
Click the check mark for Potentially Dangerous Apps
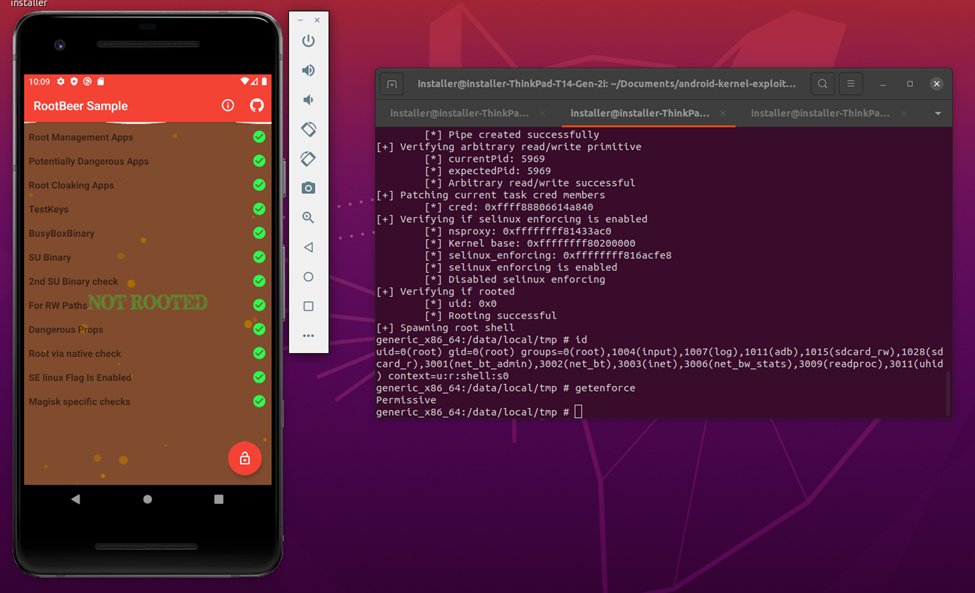click(x=259, y=161)
